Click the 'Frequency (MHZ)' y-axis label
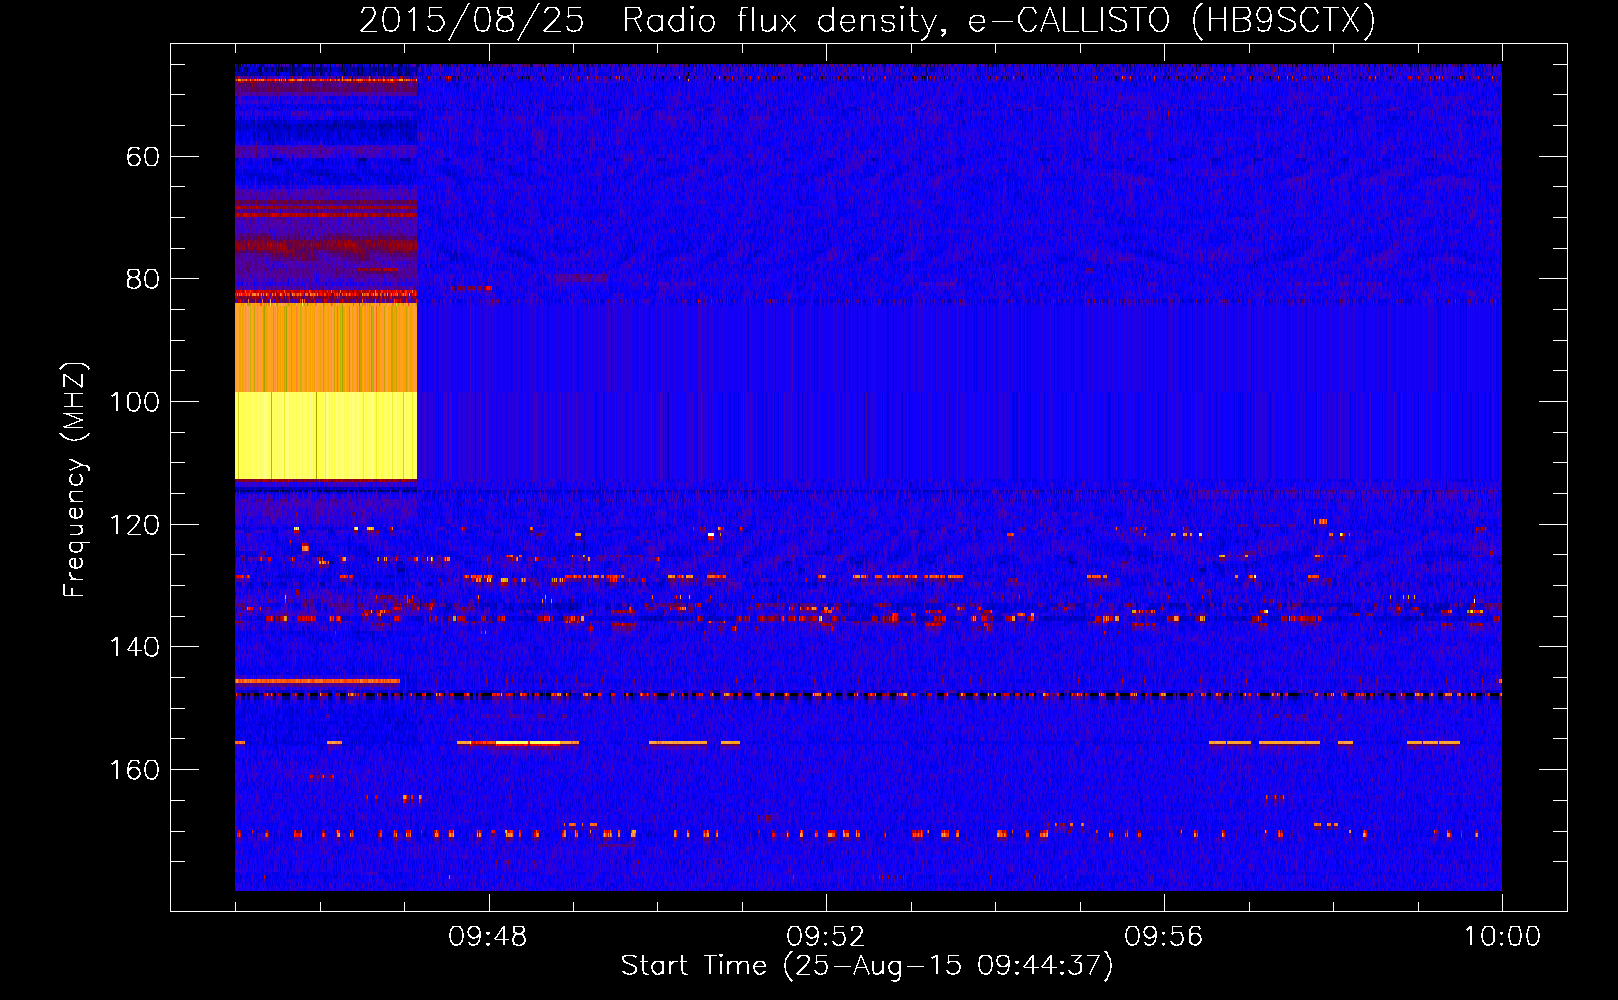Image resolution: width=1618 pixels, height=1000 pixels. pos(75,480)
